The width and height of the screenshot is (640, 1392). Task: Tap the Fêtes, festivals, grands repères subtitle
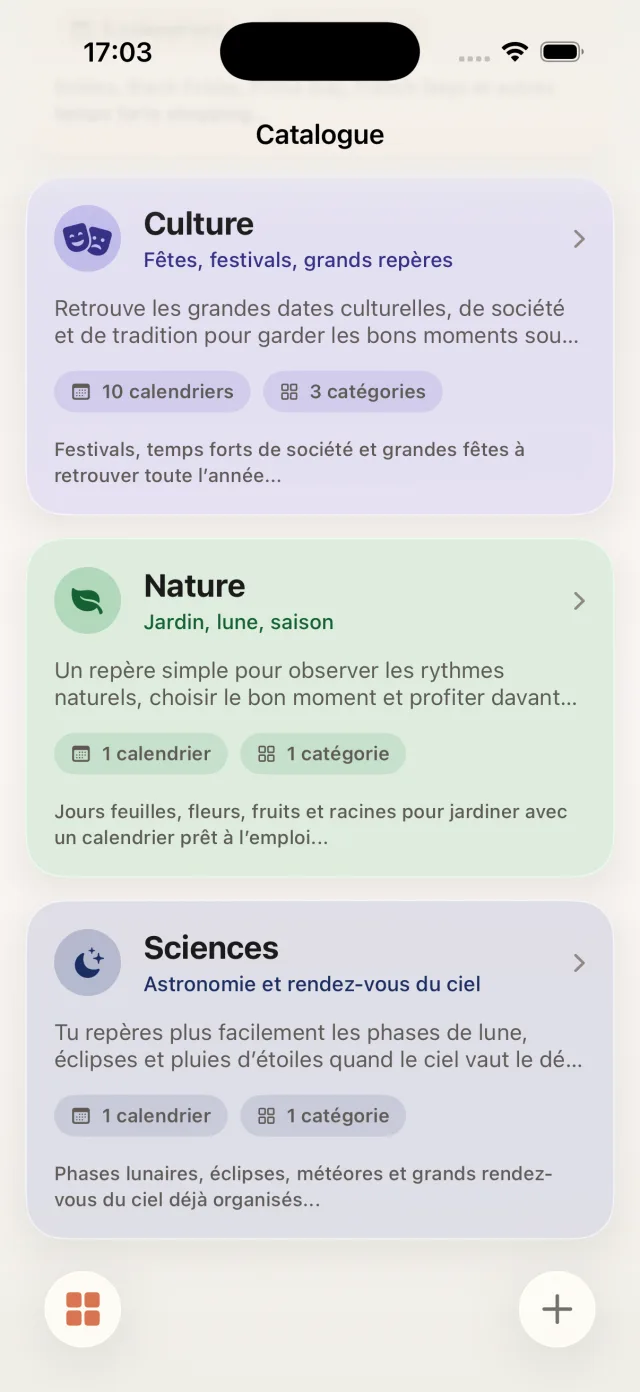tap(299, 260)
